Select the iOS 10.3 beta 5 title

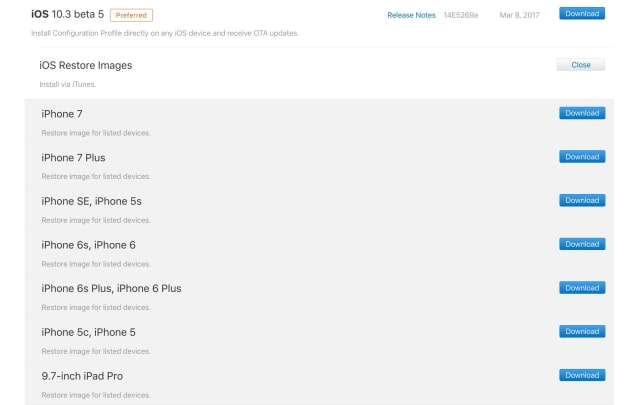point(67,14)
